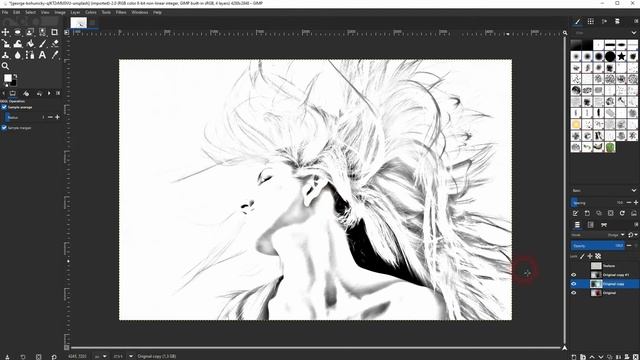Viewport: 640px width, 360px height.
Task: Decrease Radius with minus button
Action: point(50,117)
